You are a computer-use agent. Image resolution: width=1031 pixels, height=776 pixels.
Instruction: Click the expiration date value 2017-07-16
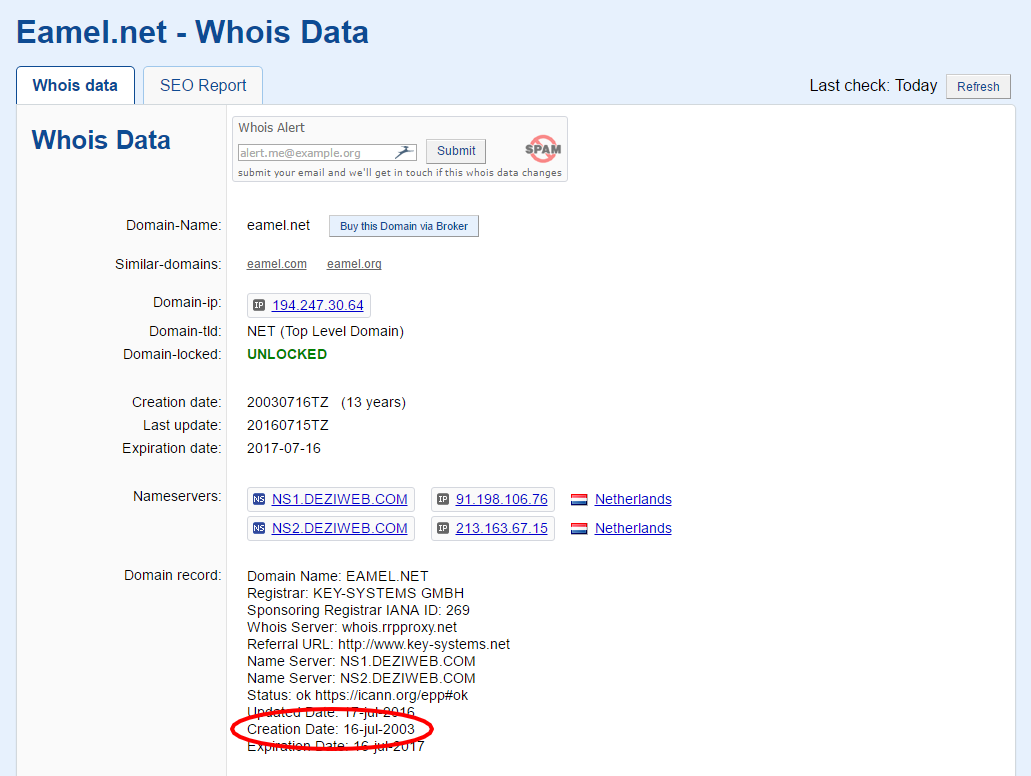pos(283,448)
